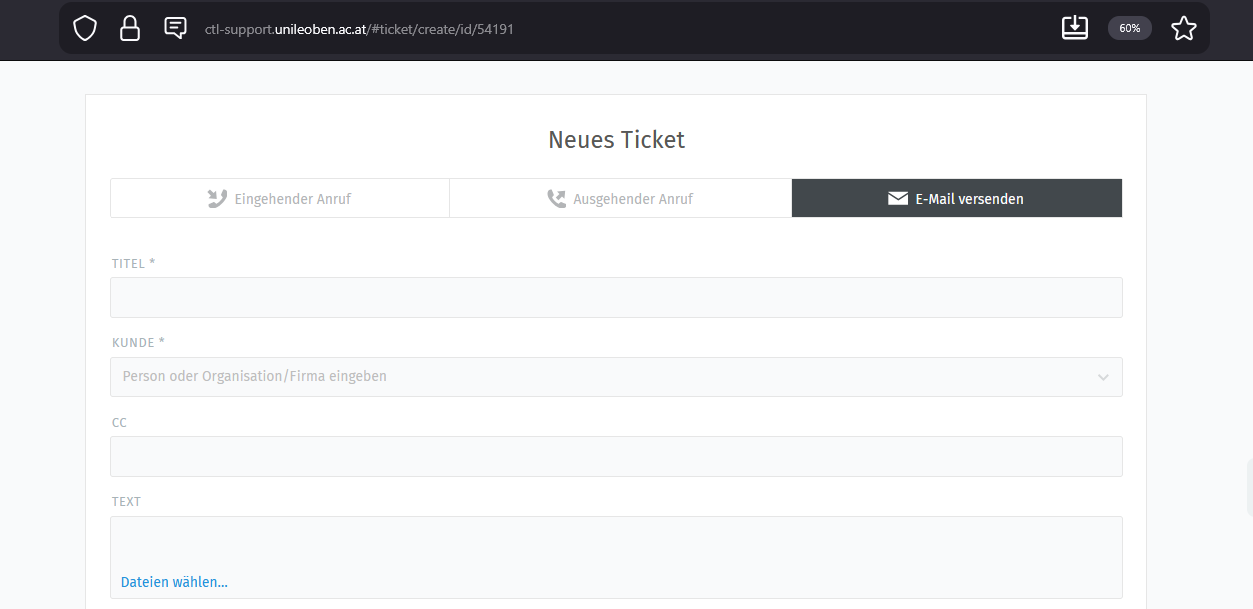Click the incoming call phone icon

click(x=217, y=199)
